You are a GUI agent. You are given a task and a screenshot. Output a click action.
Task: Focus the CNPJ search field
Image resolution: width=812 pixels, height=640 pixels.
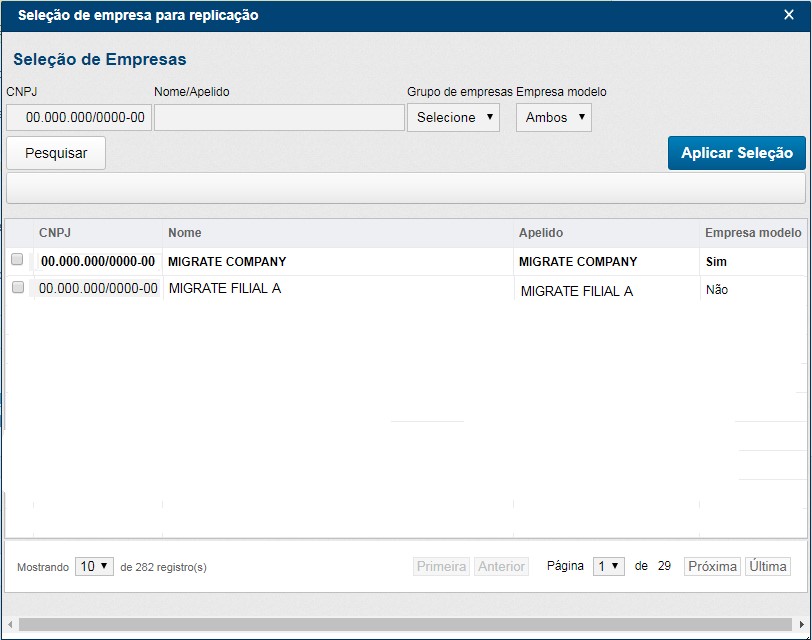[x=79, y=117]
